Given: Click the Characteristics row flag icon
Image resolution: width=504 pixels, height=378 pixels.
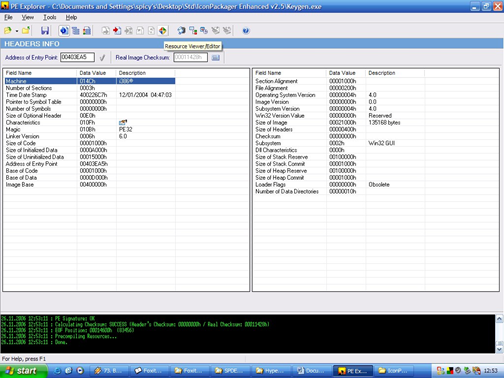Looking at the screenshot, I should click(123, 122).
